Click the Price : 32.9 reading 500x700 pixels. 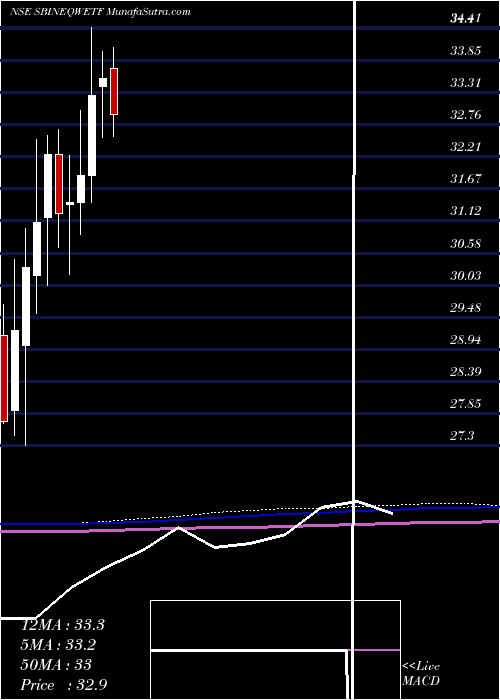(x=63, y=685)
